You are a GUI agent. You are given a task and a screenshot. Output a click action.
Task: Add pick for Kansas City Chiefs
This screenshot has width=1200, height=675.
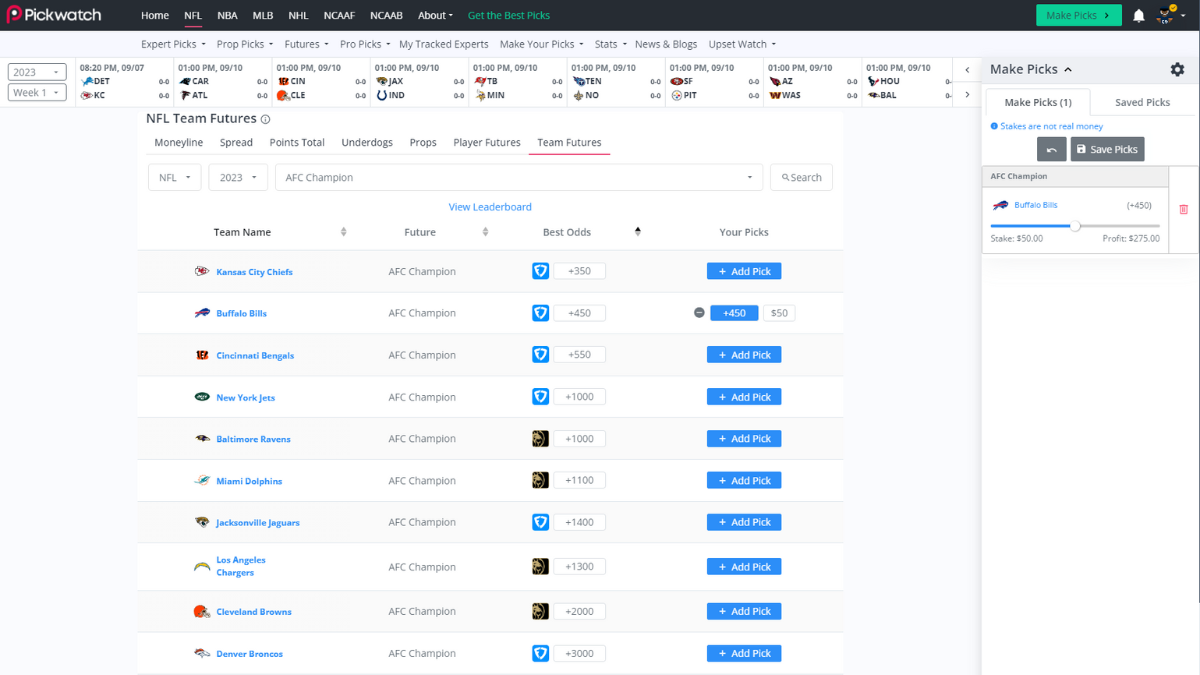[x=744, y=271]
